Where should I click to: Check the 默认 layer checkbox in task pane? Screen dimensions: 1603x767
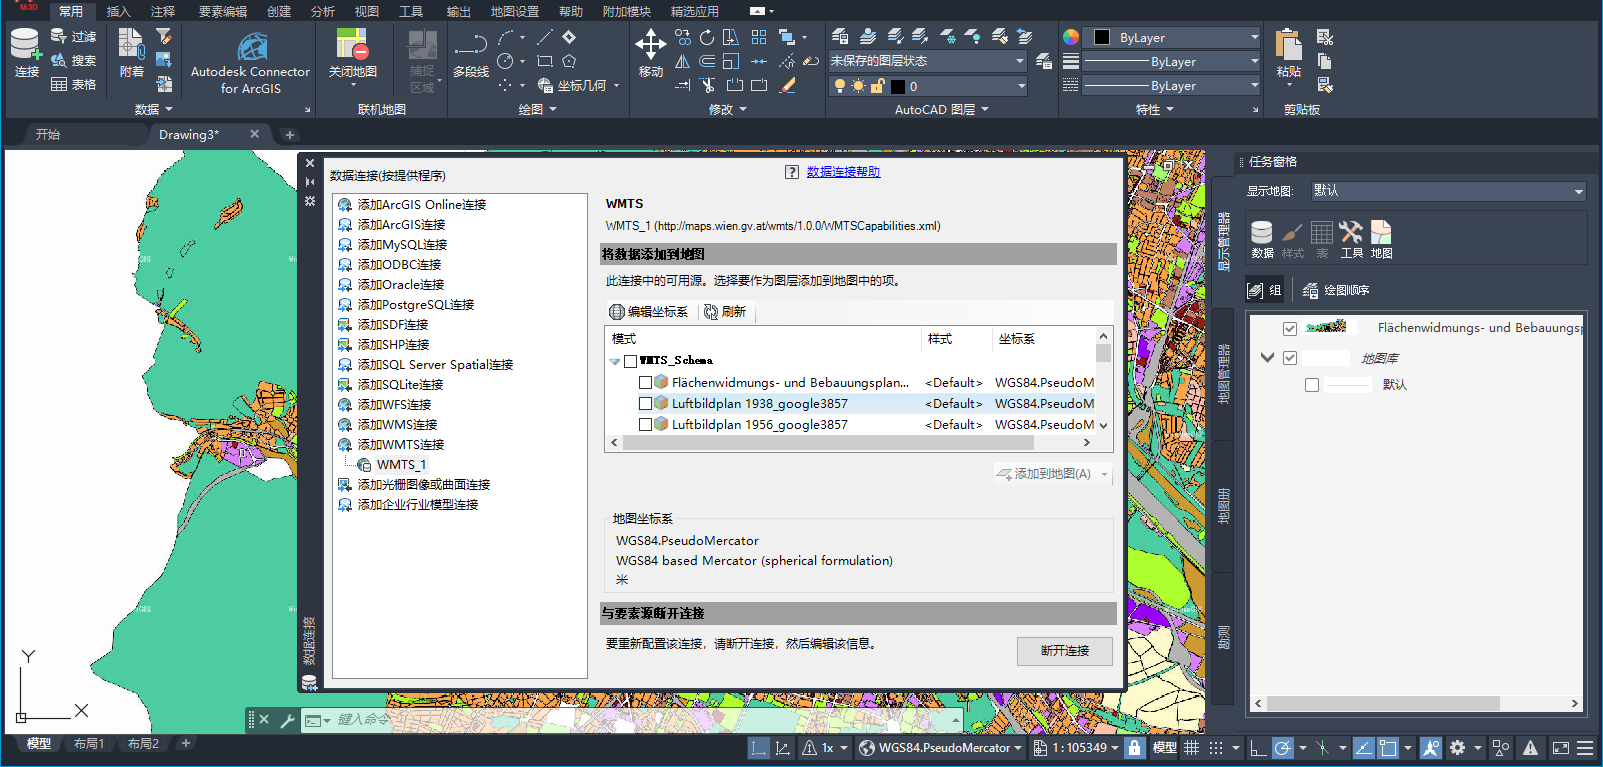point(1312,385)
